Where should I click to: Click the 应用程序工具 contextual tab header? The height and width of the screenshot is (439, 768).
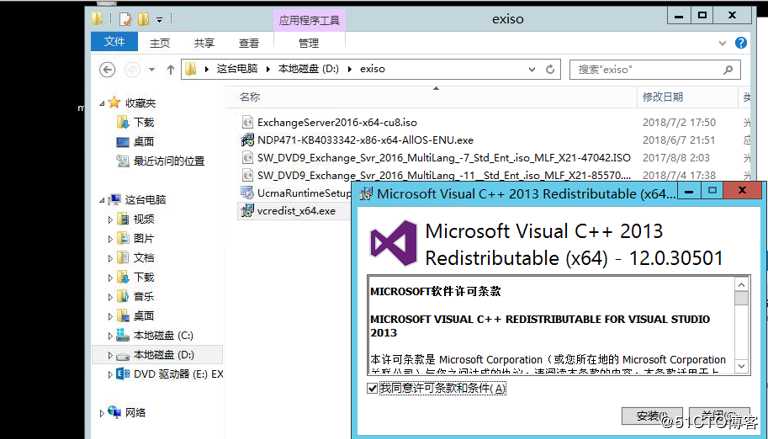click(x=309, y=20)
